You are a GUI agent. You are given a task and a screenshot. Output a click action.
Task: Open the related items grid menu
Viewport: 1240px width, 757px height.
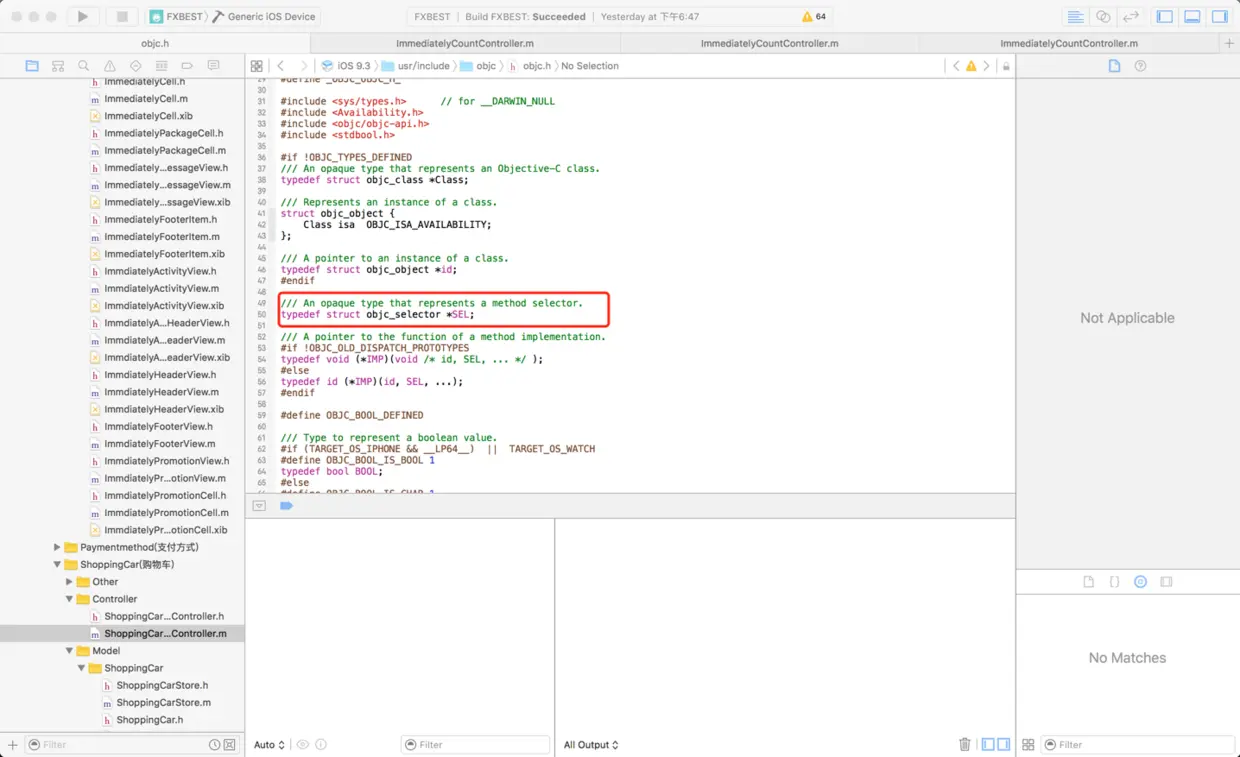coord(257,66)
